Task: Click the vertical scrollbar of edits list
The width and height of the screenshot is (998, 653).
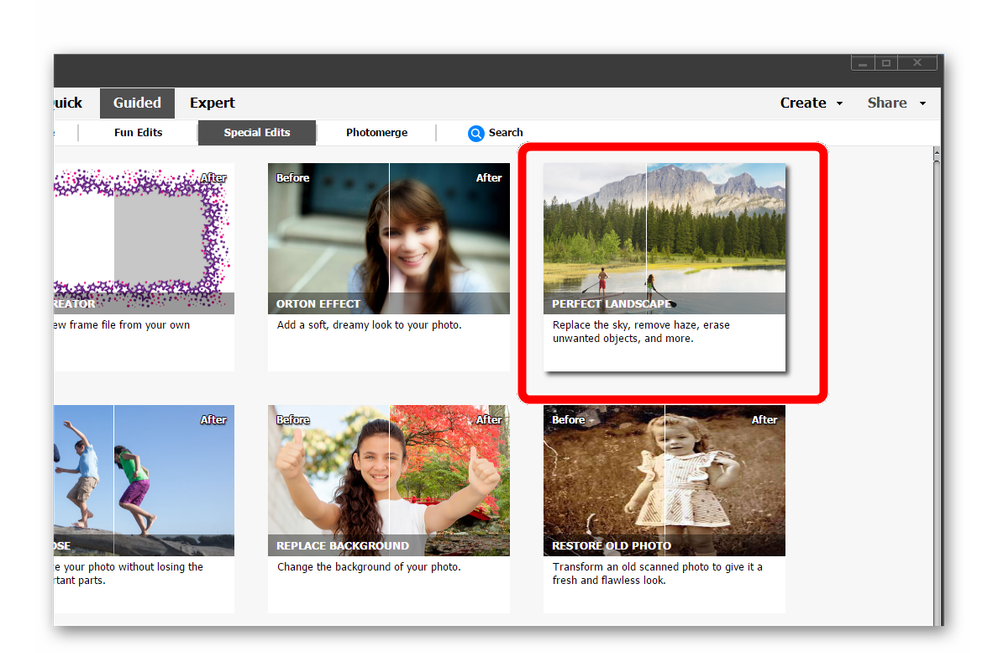Action: [936, 386]
